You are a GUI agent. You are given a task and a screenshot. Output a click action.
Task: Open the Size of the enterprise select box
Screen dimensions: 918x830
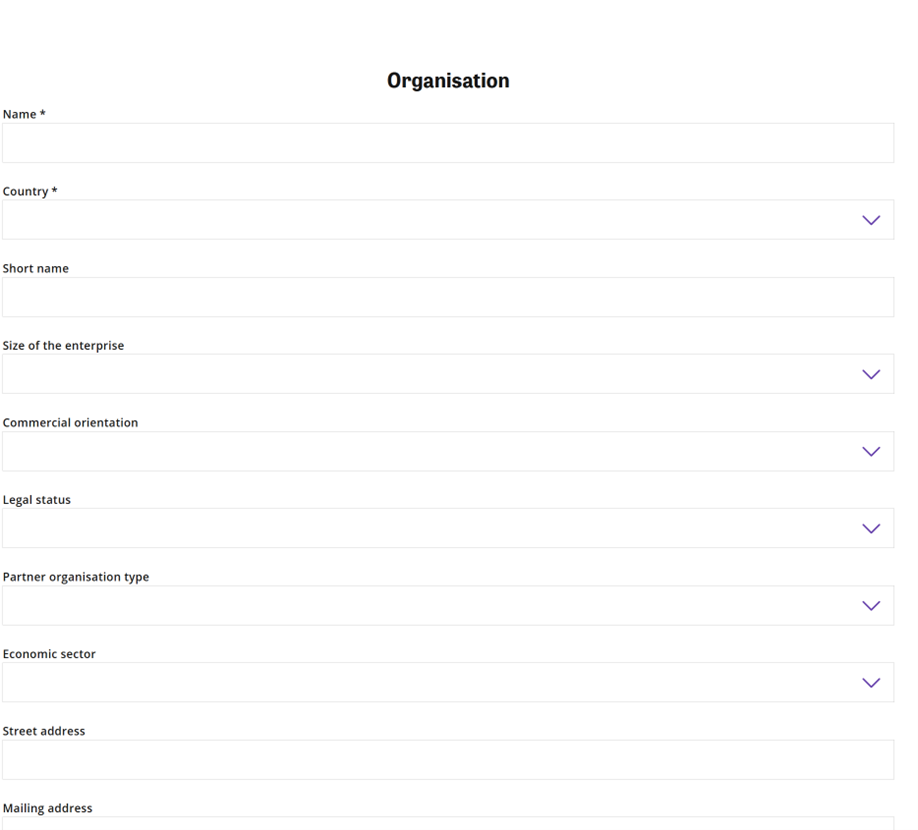point(430,374)
